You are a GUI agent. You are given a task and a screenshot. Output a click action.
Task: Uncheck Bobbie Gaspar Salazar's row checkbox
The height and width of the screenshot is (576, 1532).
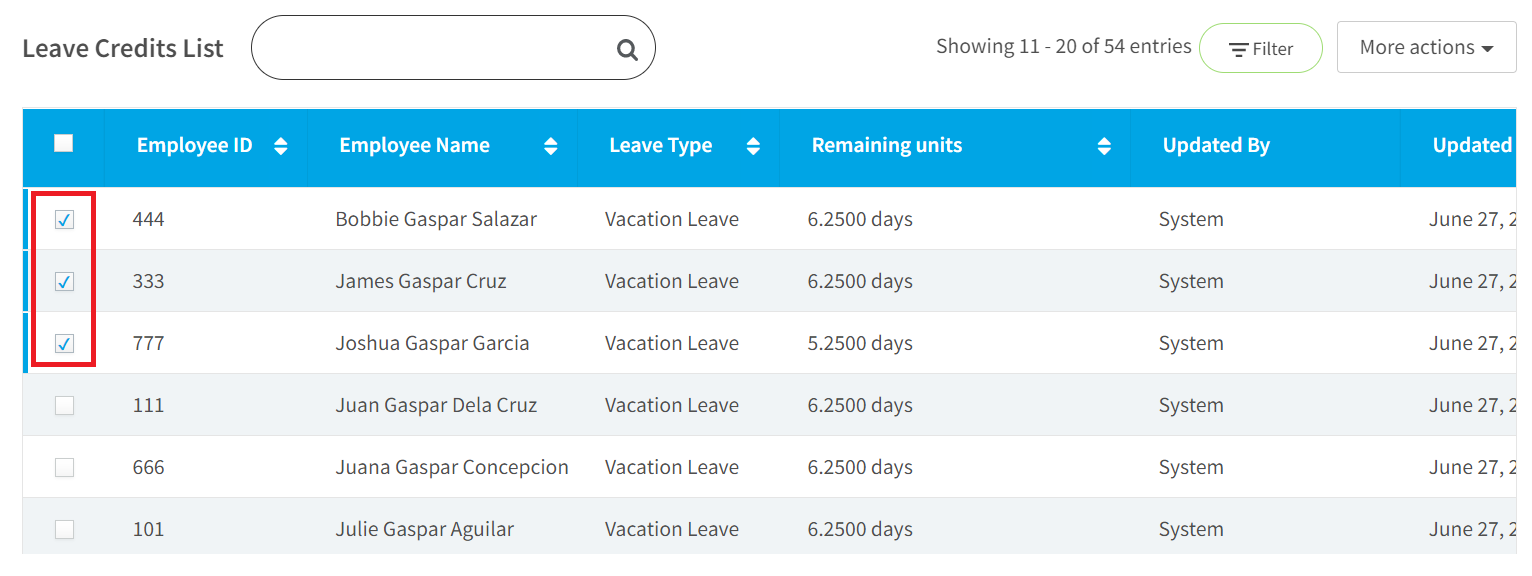click(64, 219)
